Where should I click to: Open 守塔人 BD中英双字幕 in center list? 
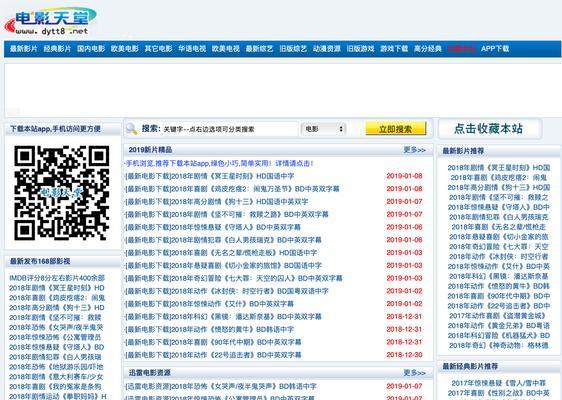pyautogui.click(x=213, y=227)
